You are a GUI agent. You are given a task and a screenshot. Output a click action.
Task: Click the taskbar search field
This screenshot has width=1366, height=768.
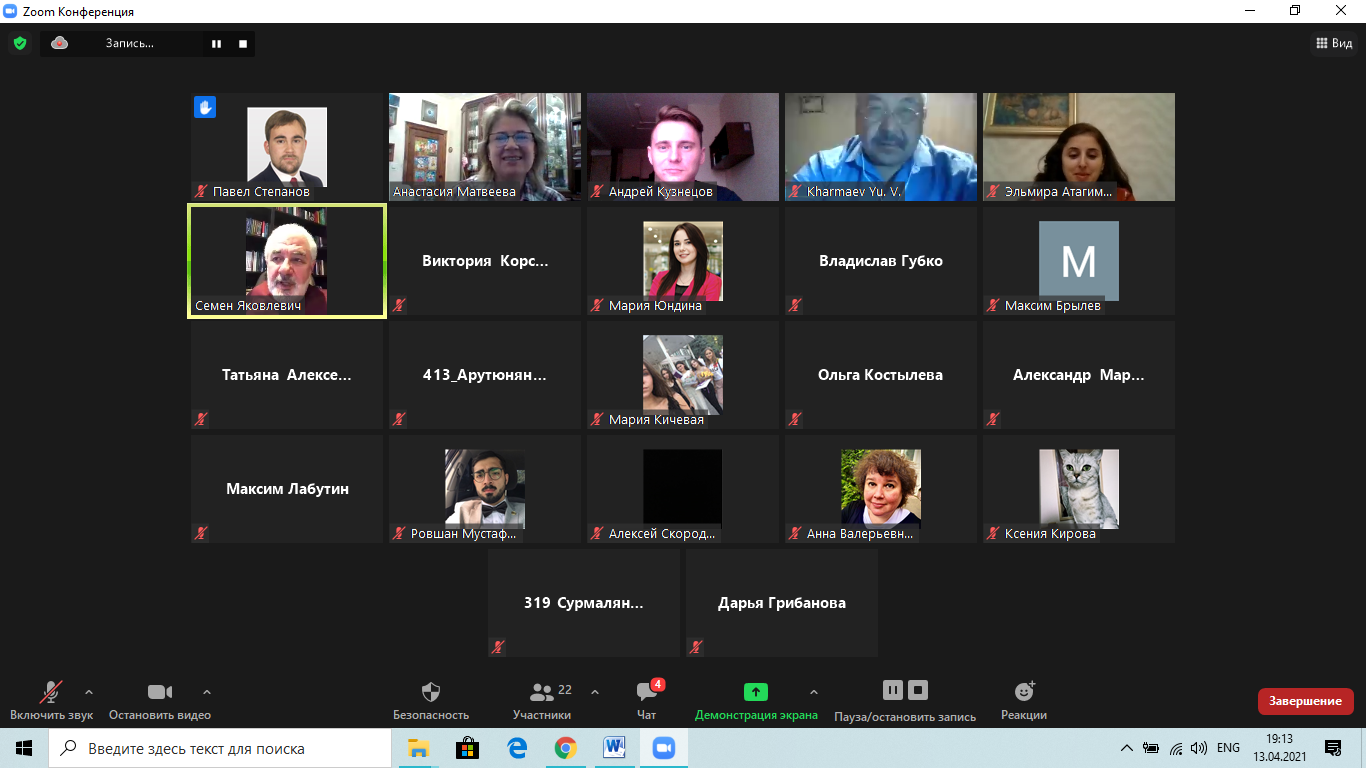(x=220, y=748)
